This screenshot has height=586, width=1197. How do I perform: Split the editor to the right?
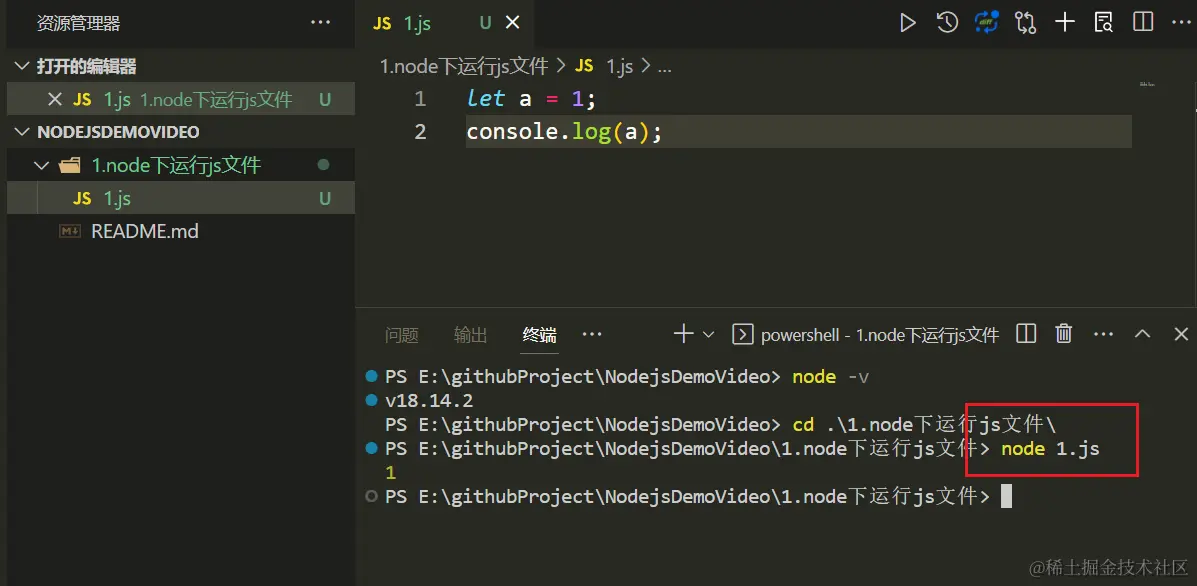(x=1143, y=23)
